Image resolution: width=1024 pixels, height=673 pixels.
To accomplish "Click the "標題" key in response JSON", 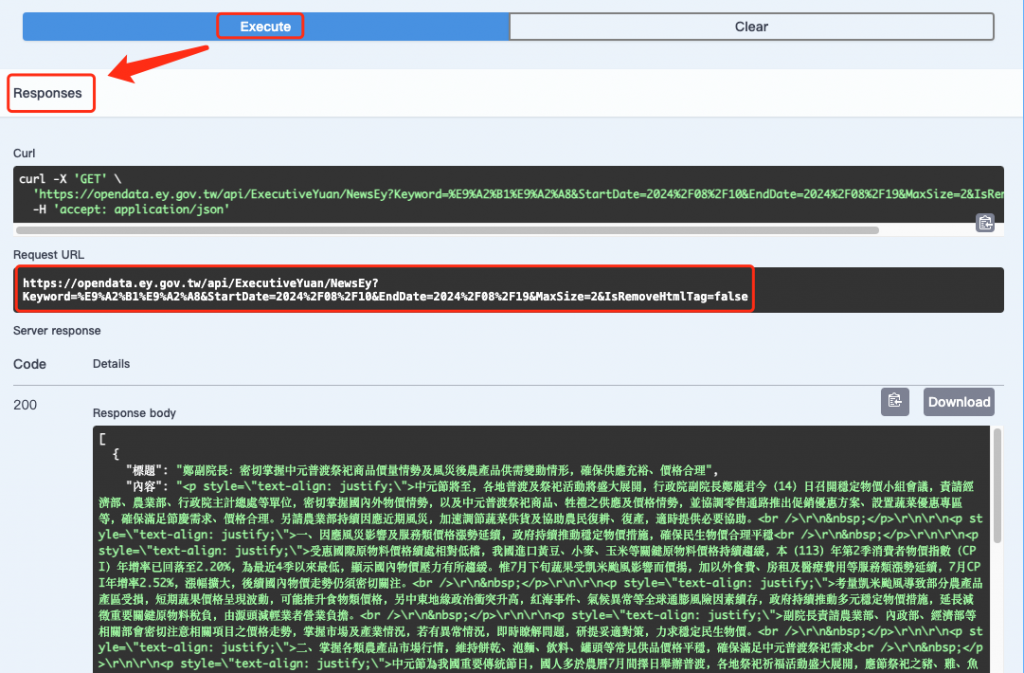I will [144, 470].
